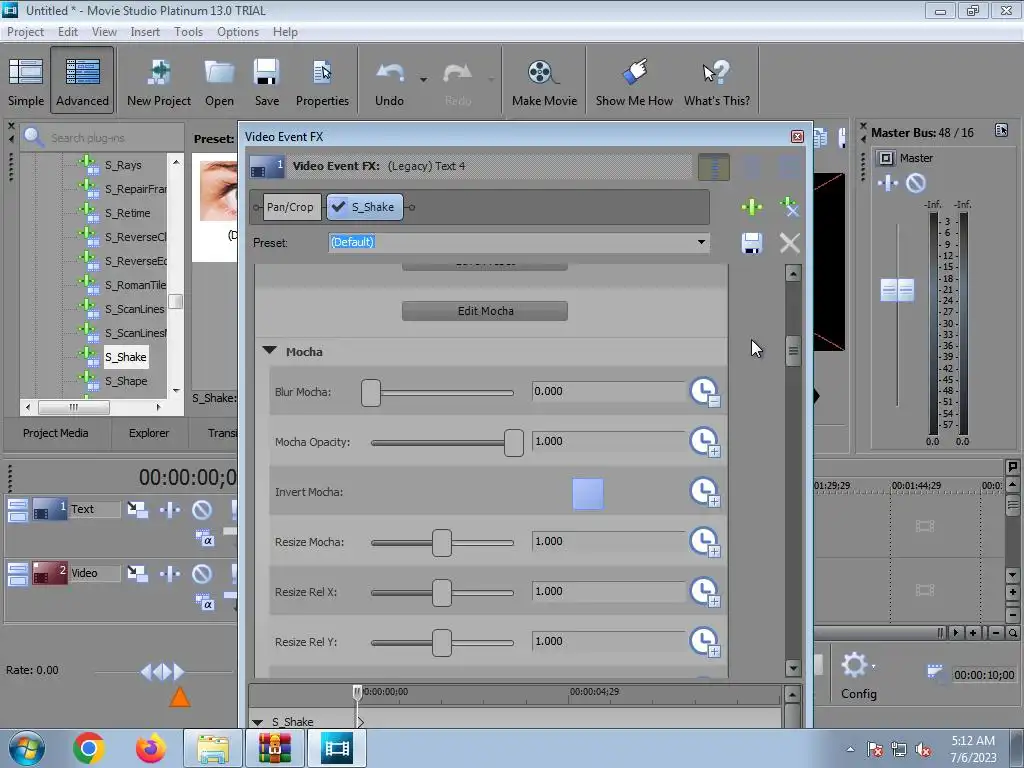Animate Blur Mocha clock icon
1024x768 pixels.
(x=705, y=392)
